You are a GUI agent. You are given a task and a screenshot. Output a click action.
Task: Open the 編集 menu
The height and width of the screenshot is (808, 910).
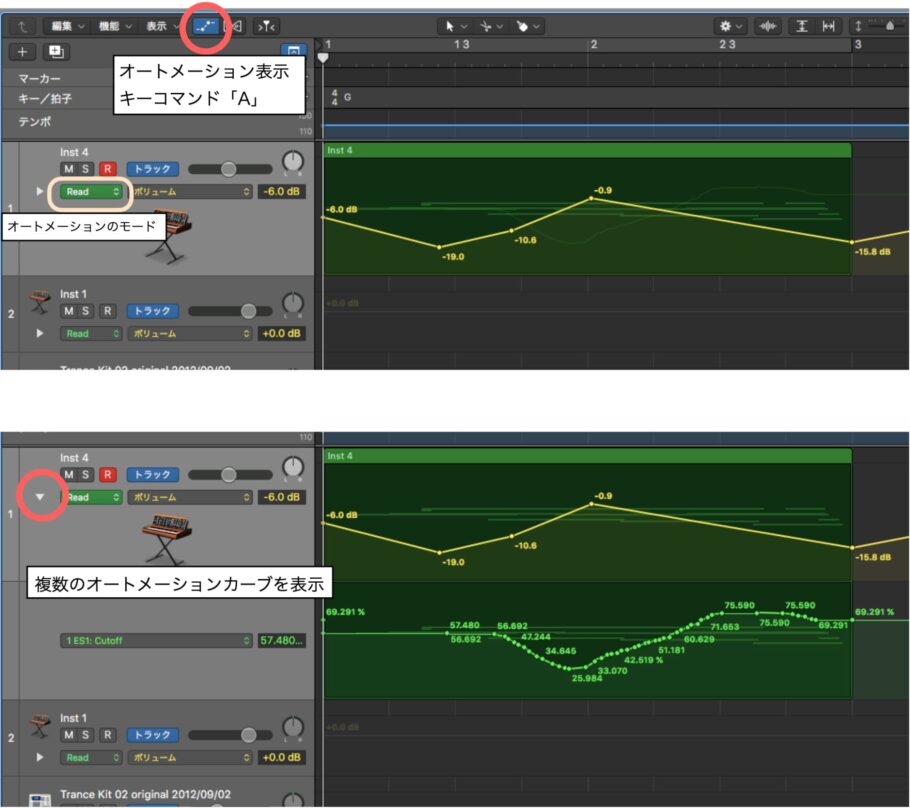63,25
